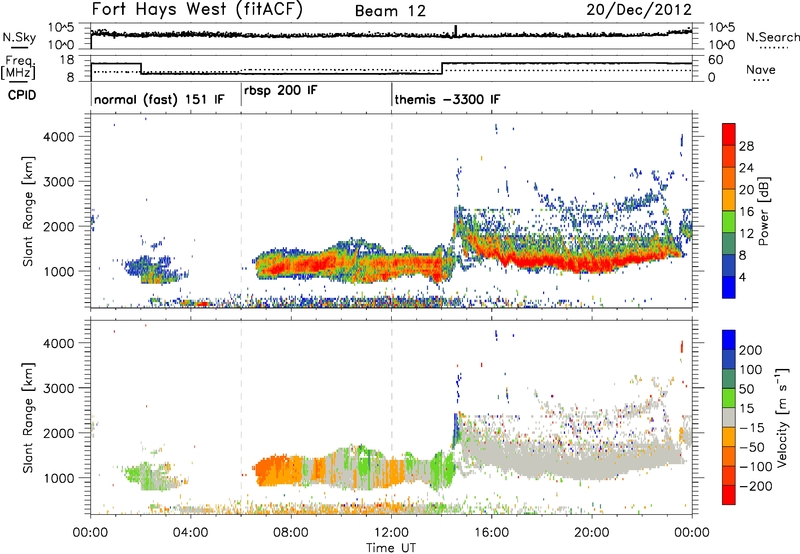This screenshot has width=800, height=554.
Task: Click Power colorbar segment between 16 and 20
Action: point(729,200)
